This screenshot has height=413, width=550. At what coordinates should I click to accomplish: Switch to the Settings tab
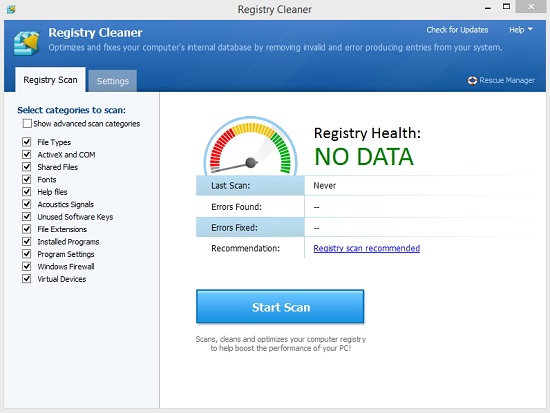coord(113,81)
